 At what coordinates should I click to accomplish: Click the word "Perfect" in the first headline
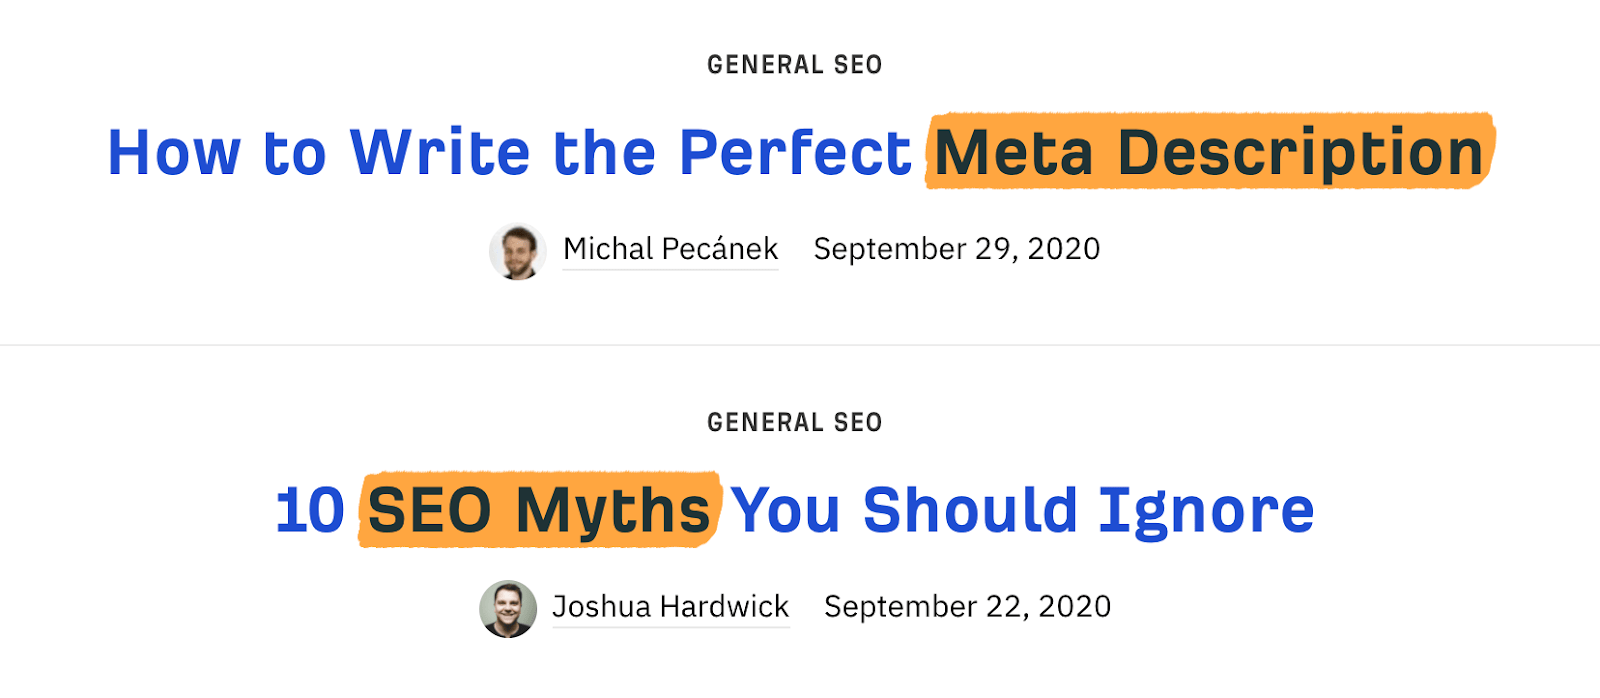pos(795,153)
